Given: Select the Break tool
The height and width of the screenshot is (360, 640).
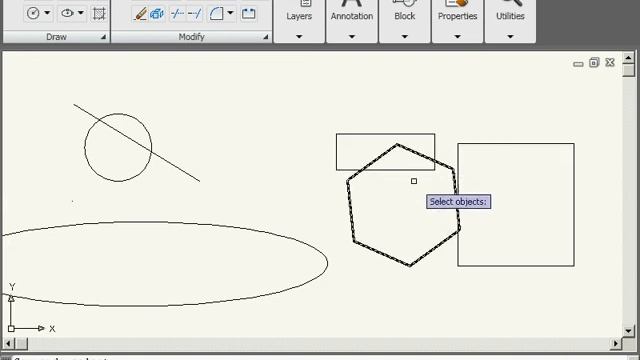Looking at the screenshot, I should pyautogui.click(x=249, y=14).
